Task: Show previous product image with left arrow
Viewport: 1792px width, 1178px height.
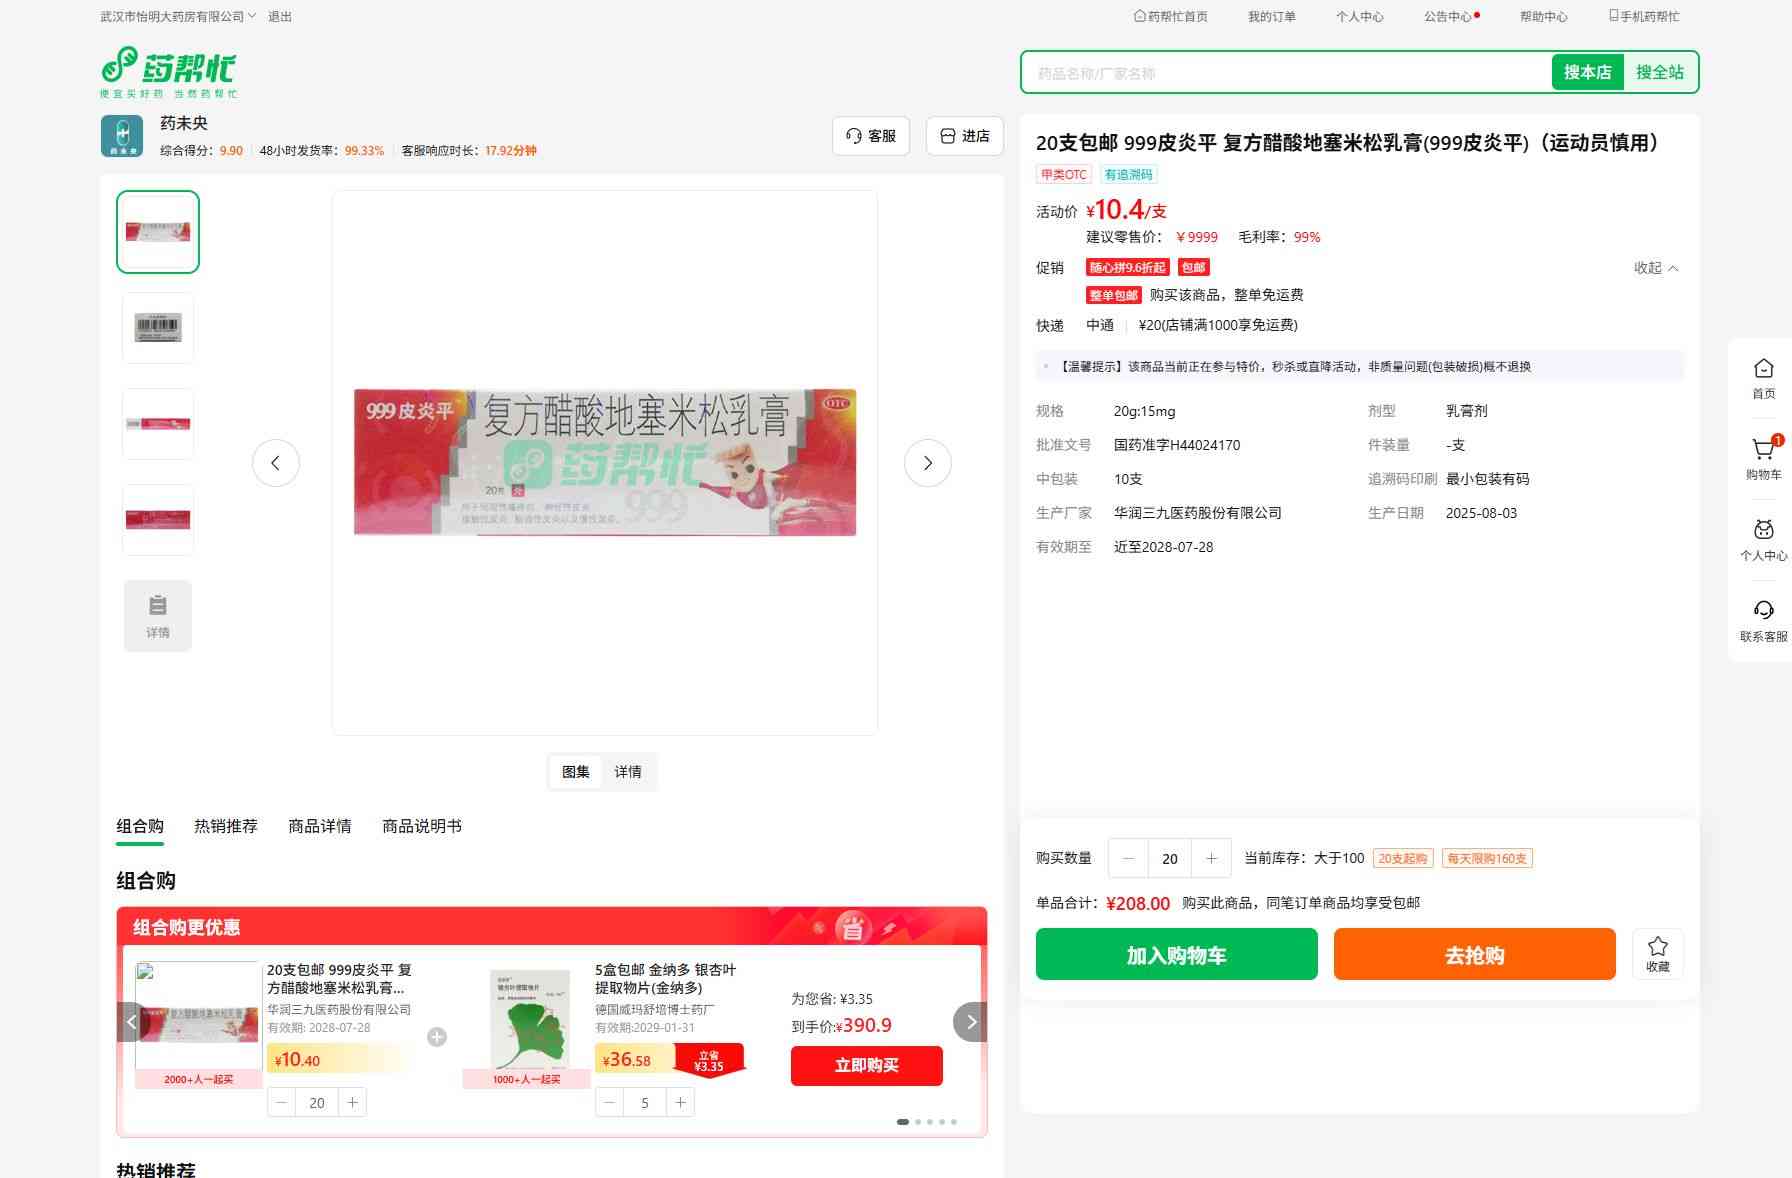Action: 275,463
